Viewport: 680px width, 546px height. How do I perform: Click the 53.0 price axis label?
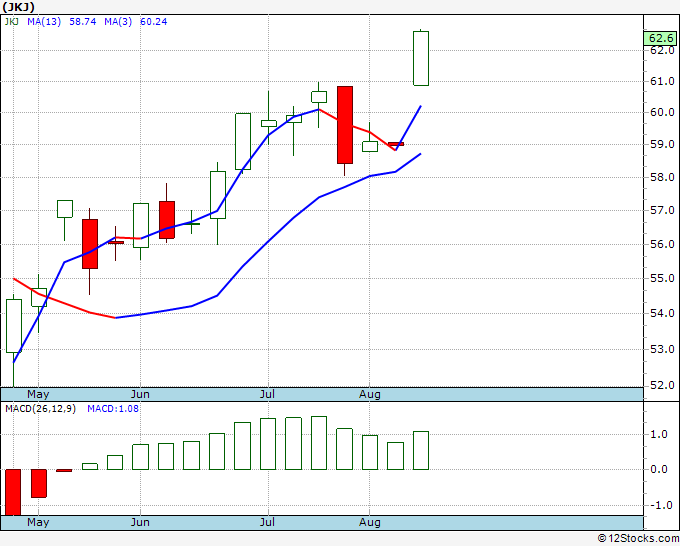[662, 349]
